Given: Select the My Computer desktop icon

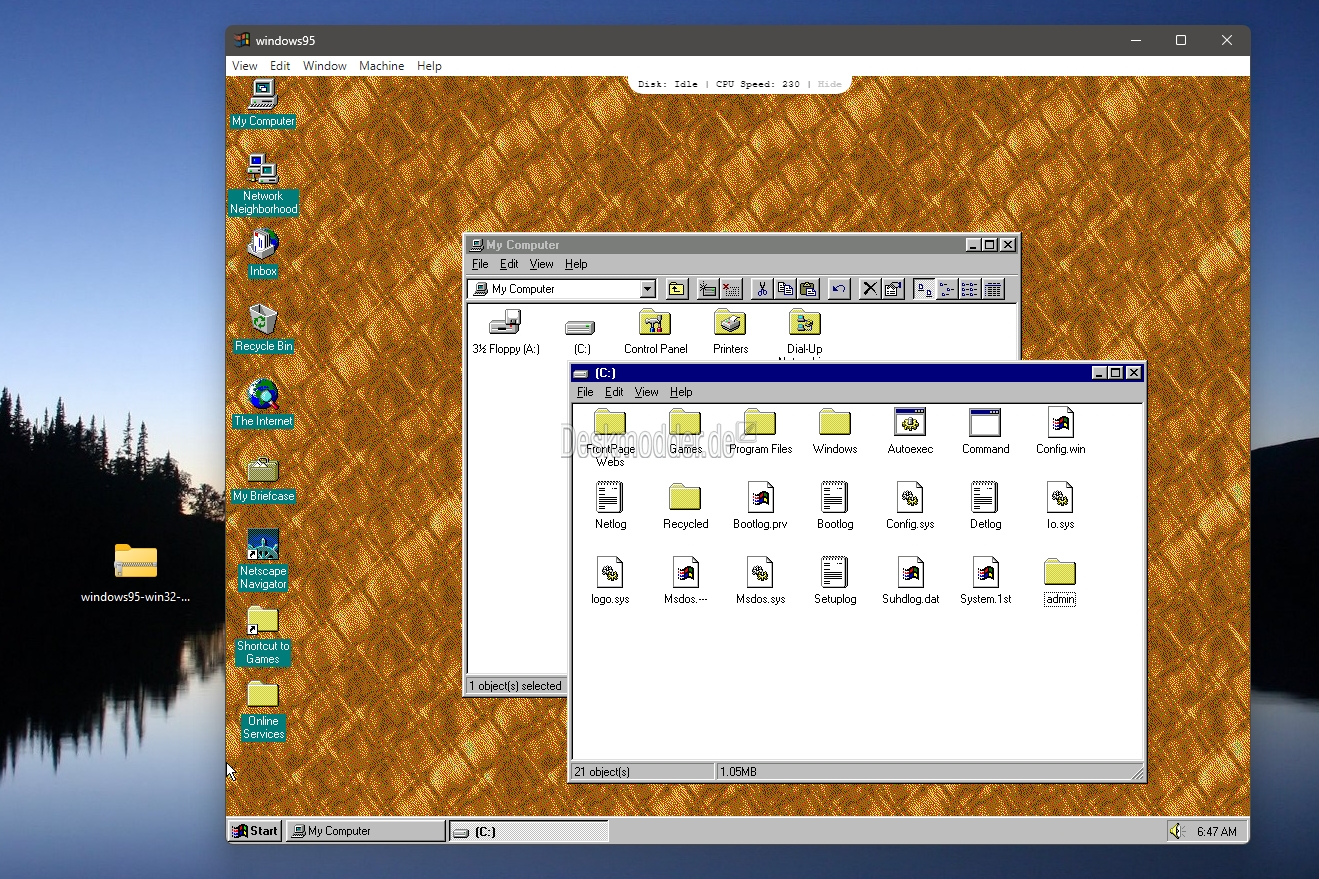Looking at the screenshot, I should coord(263,103).
